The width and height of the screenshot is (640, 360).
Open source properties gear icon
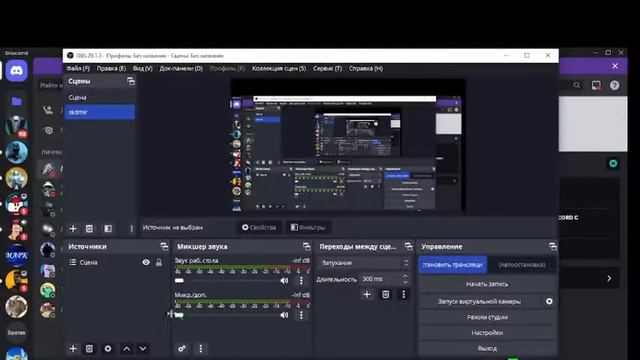[108, 349]
